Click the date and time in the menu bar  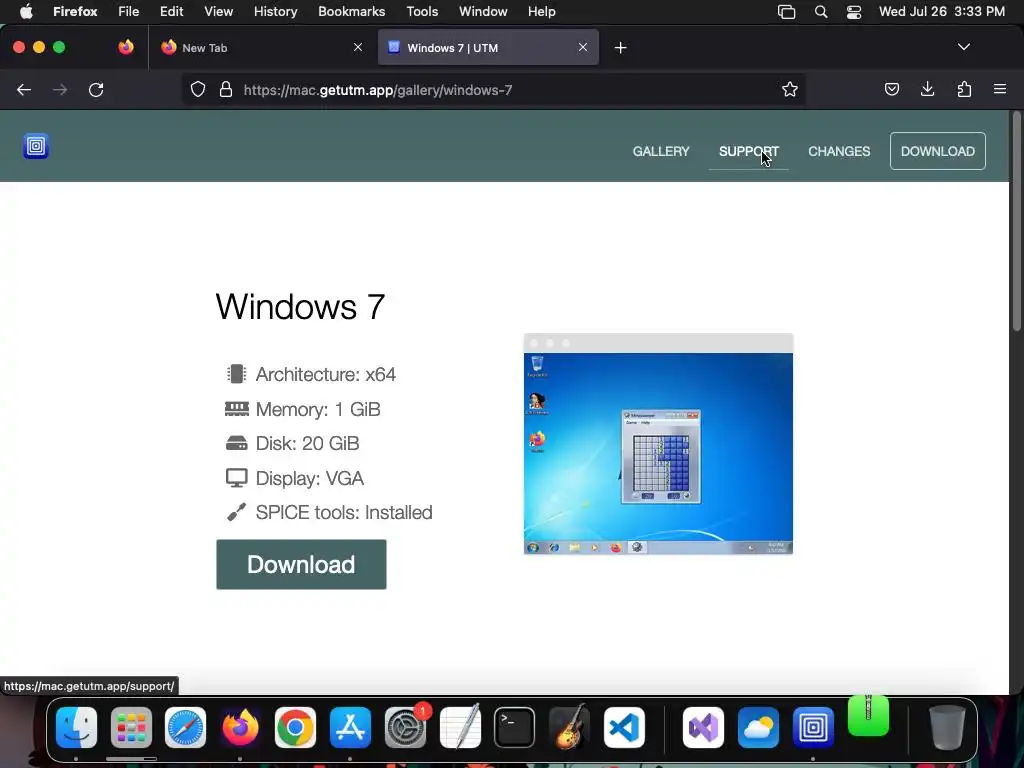(x=942, y=11)
